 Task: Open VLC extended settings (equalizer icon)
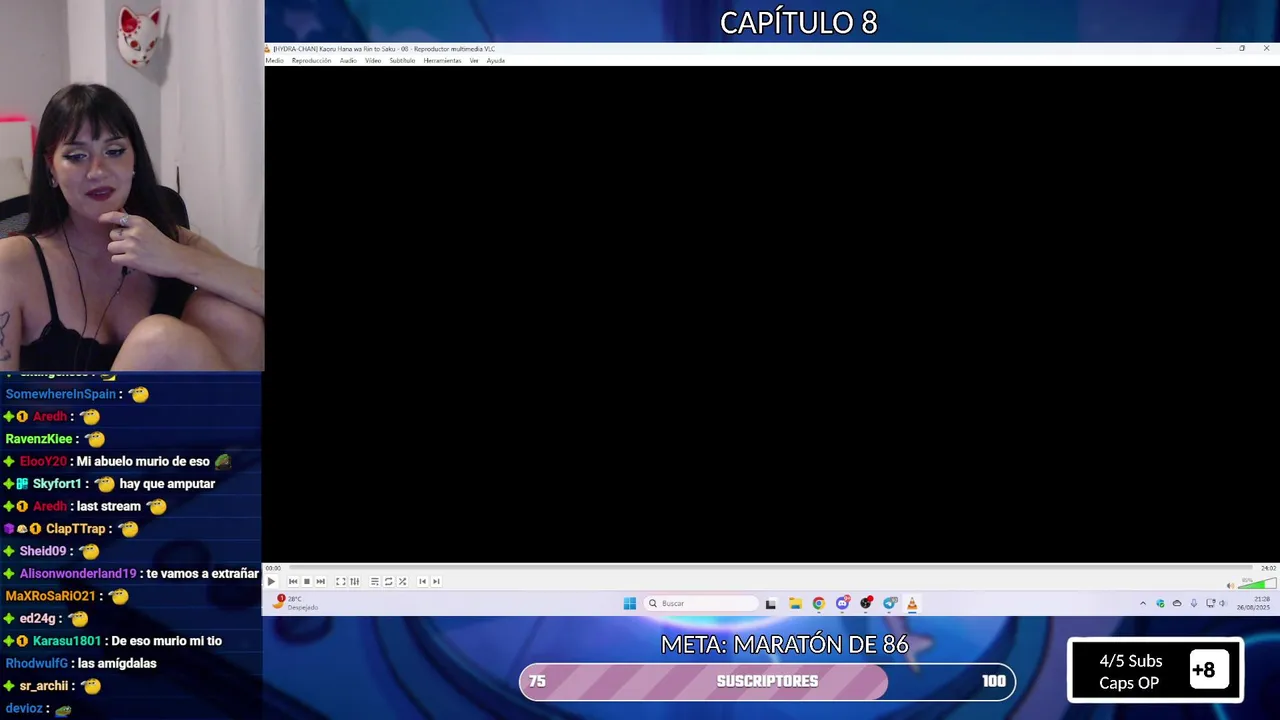[354, 581]
